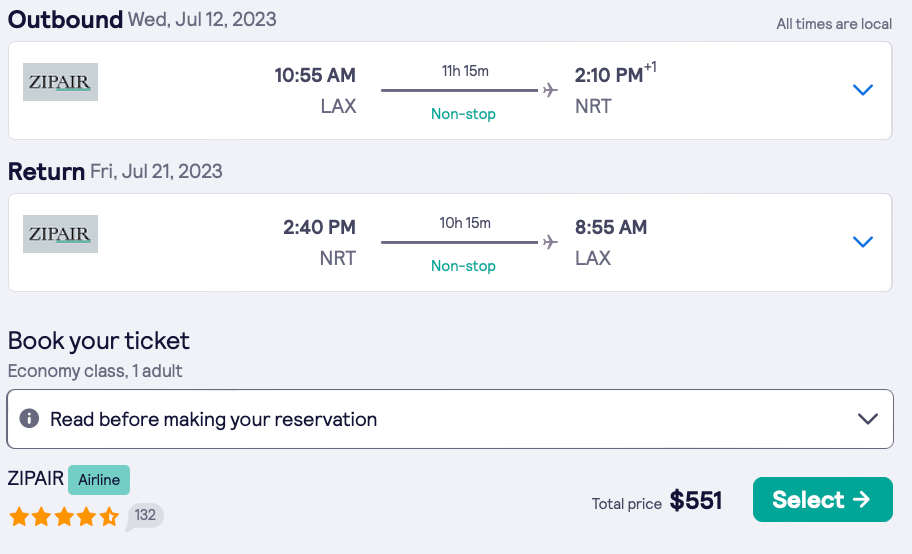The width and height of the screenshot is (912, 554).
Task: Expand the outbound flight details chevron
Action: tap(862, 90)
